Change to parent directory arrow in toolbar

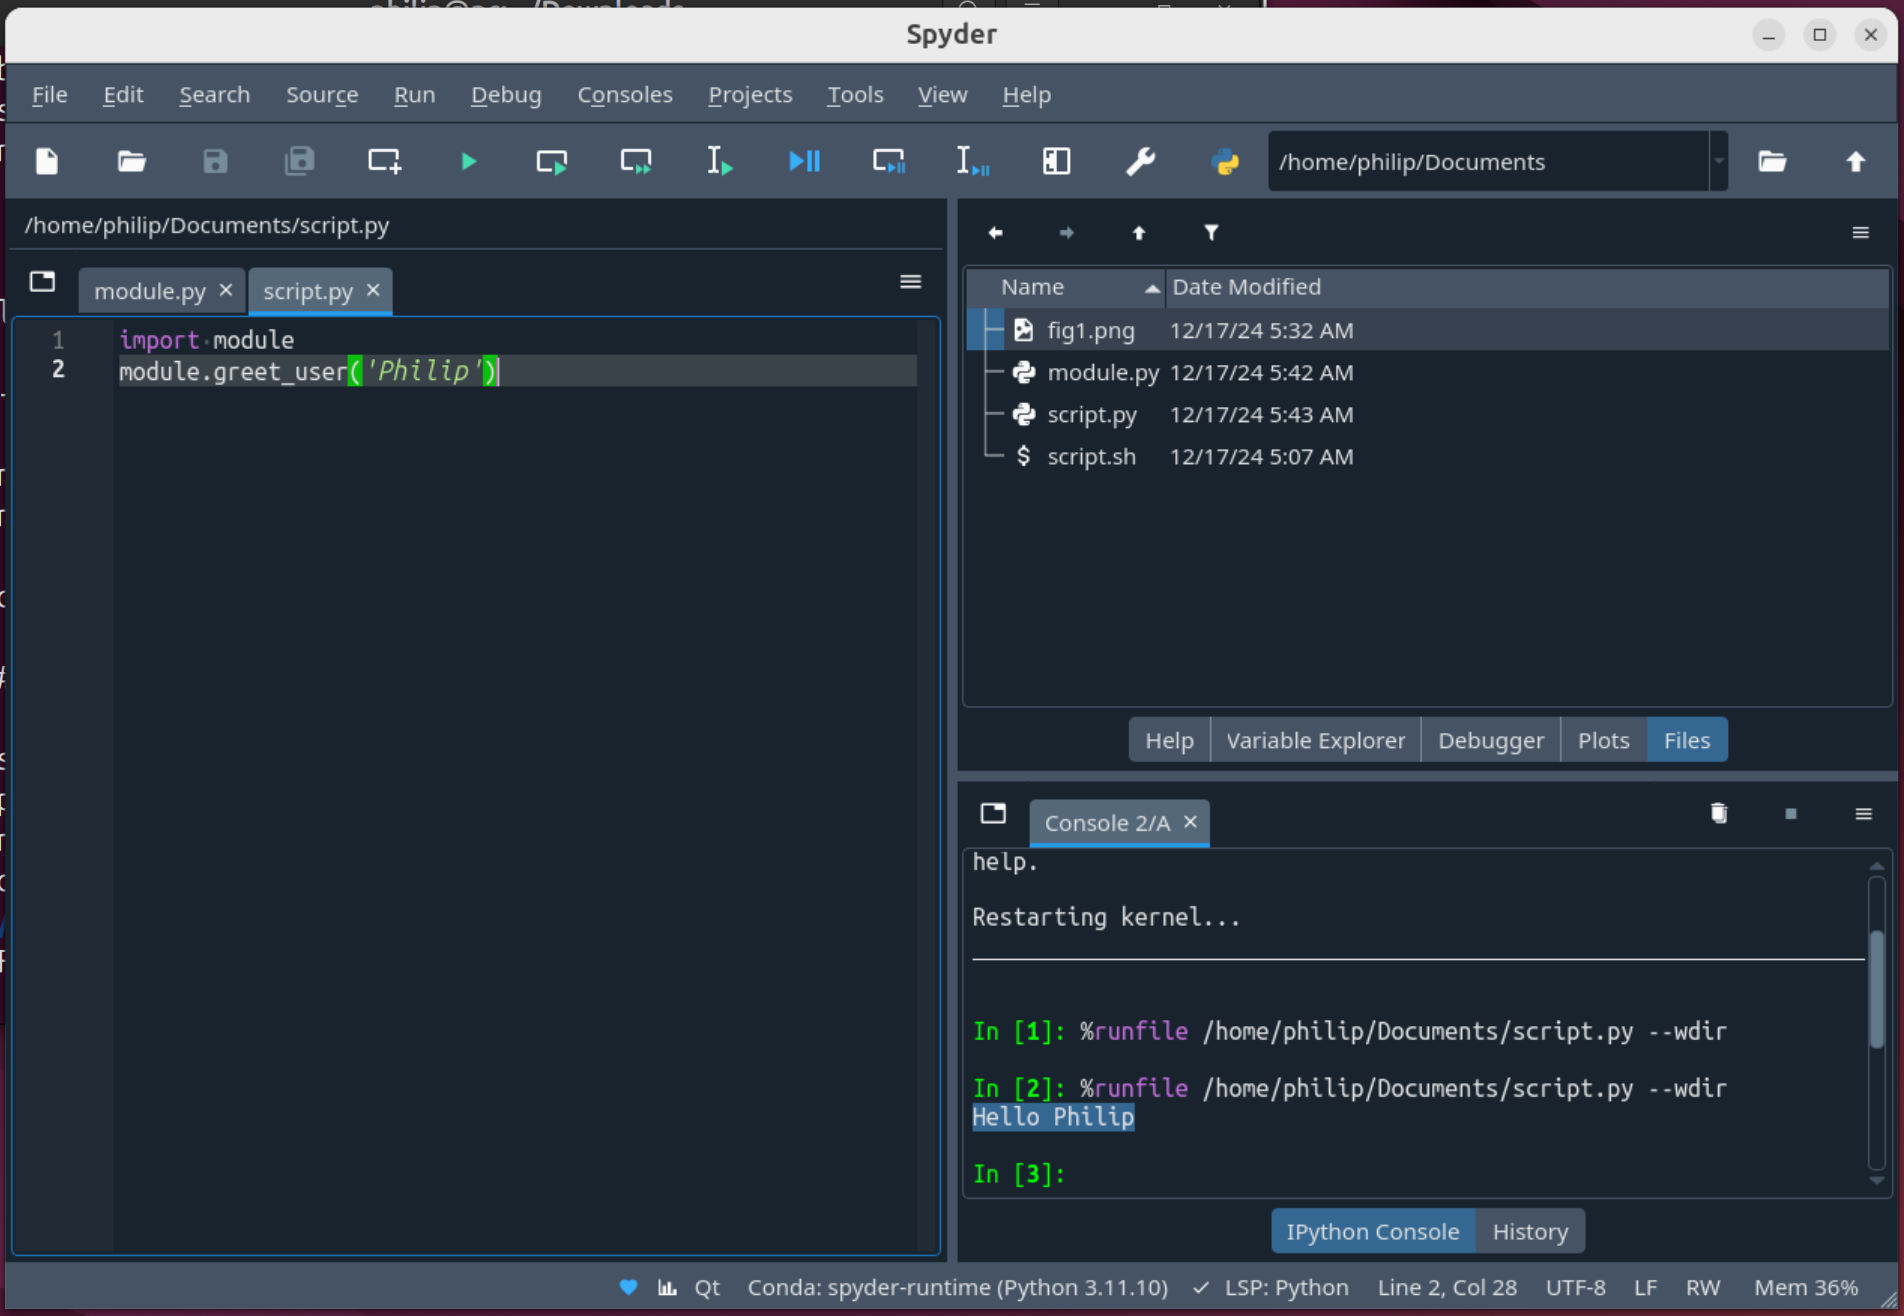coord(1856,161)
